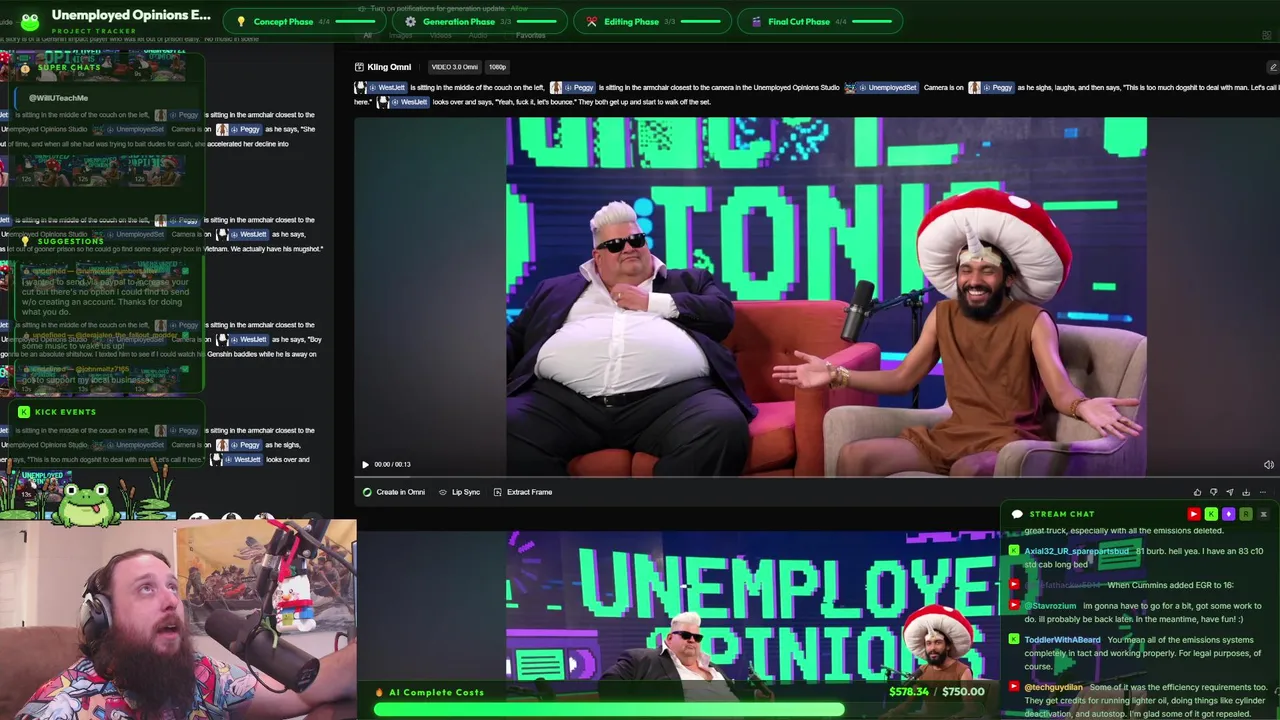Screen dimensions: 1280x720
Task: Play the Kling Omni video
Action: coord(365,464)
